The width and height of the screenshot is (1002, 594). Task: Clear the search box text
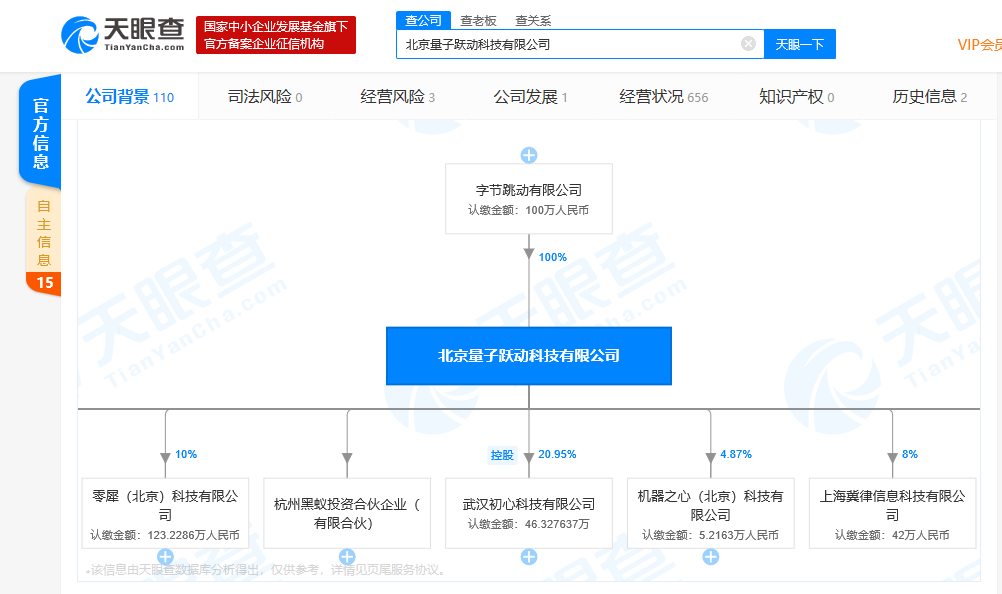click(x=748, y=43)
